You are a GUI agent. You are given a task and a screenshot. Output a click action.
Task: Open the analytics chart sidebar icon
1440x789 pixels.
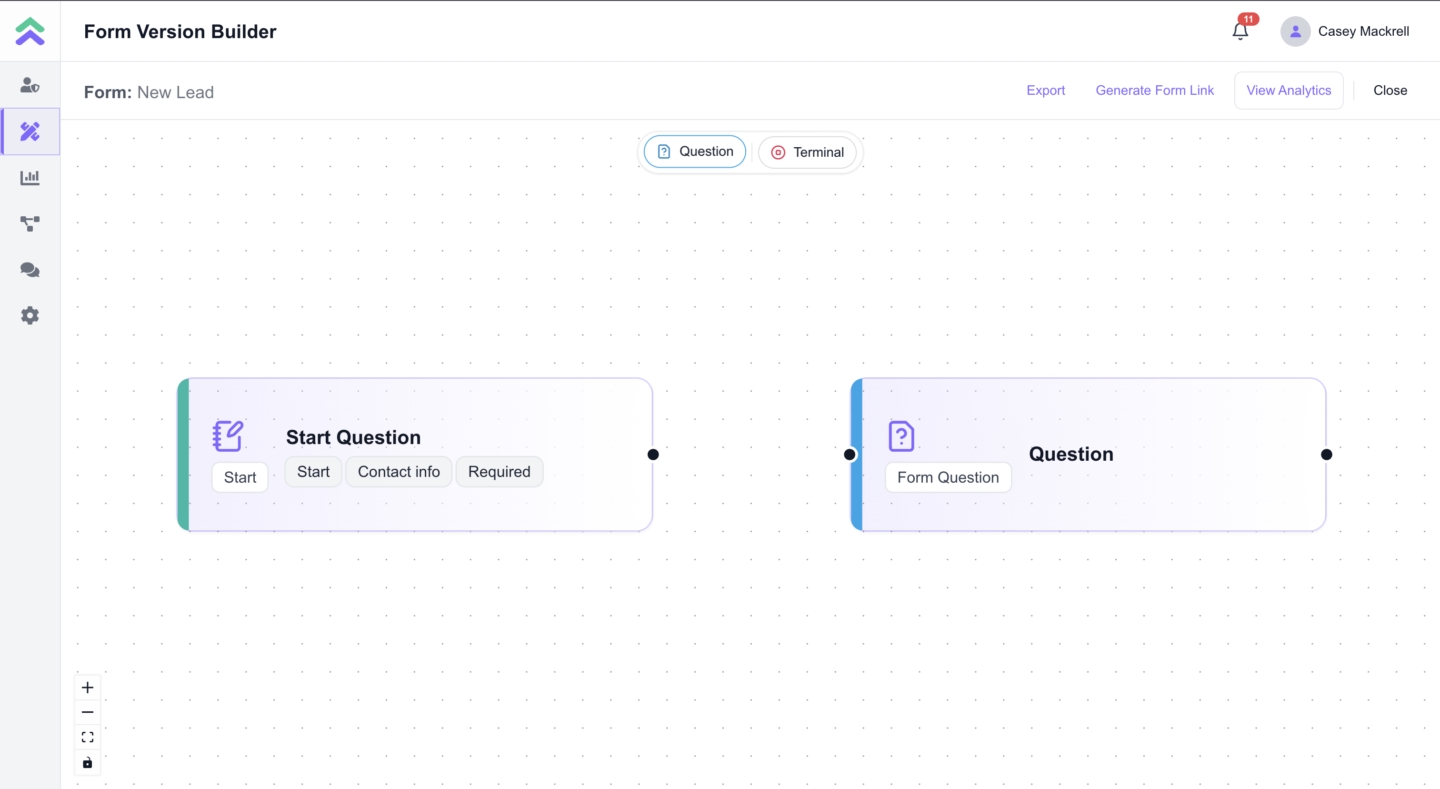[x=30, y=178]
